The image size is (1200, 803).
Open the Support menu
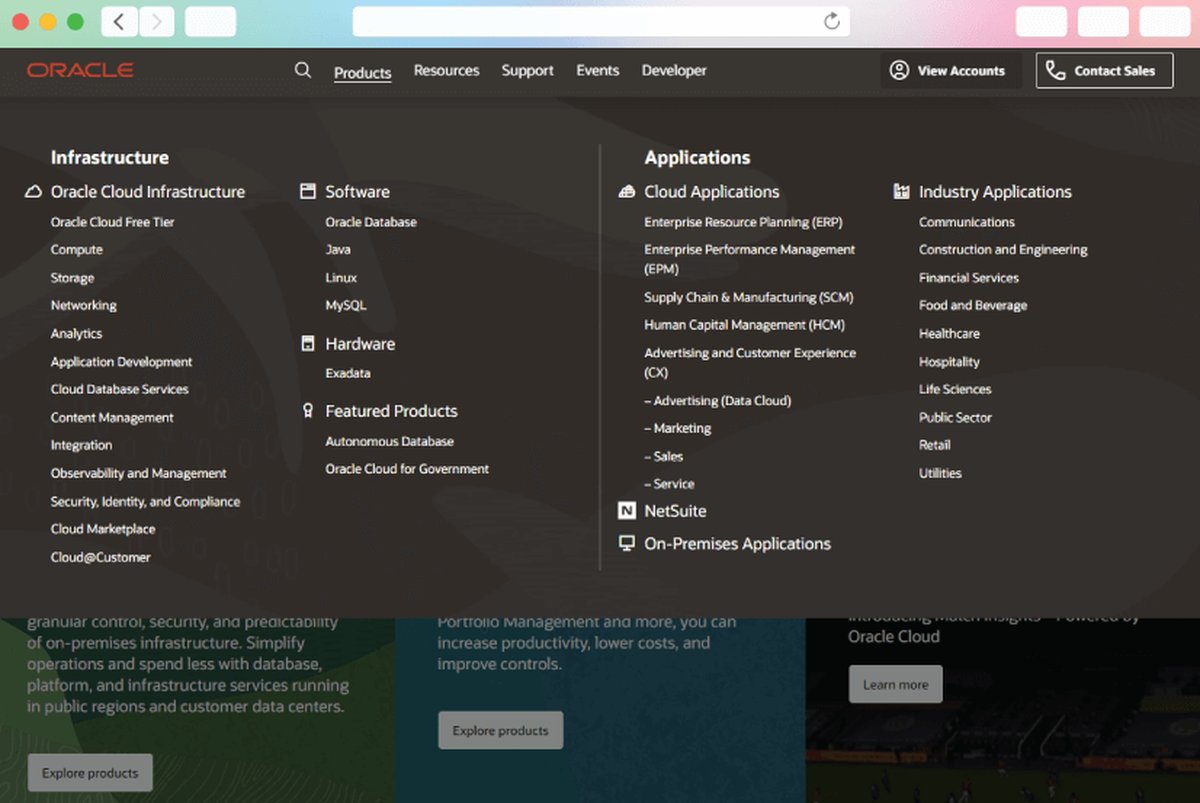click(527, 71)
